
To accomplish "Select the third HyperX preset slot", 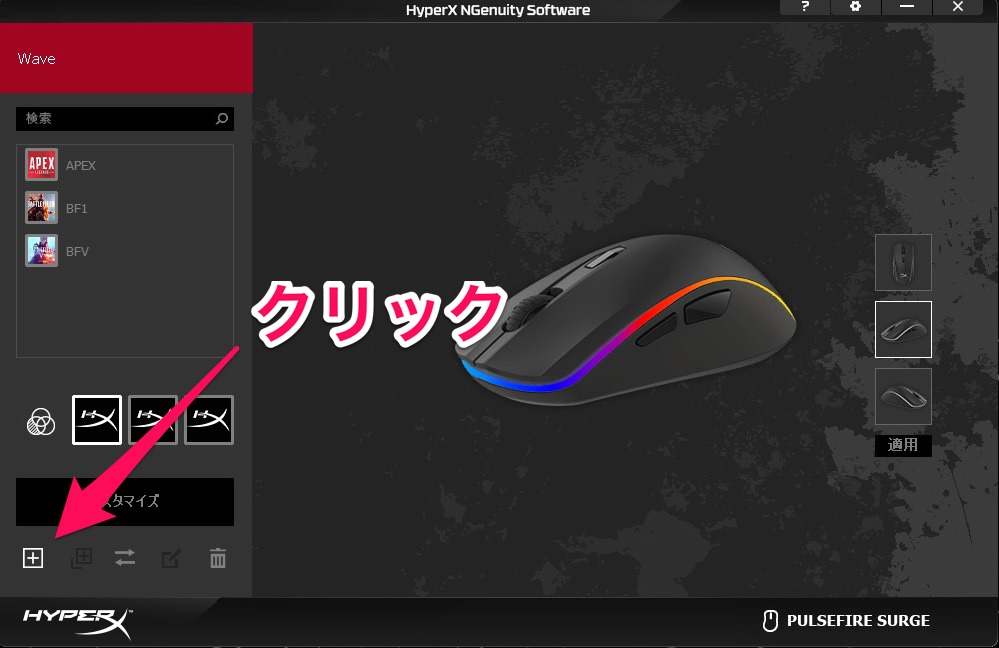I will 209,420.
